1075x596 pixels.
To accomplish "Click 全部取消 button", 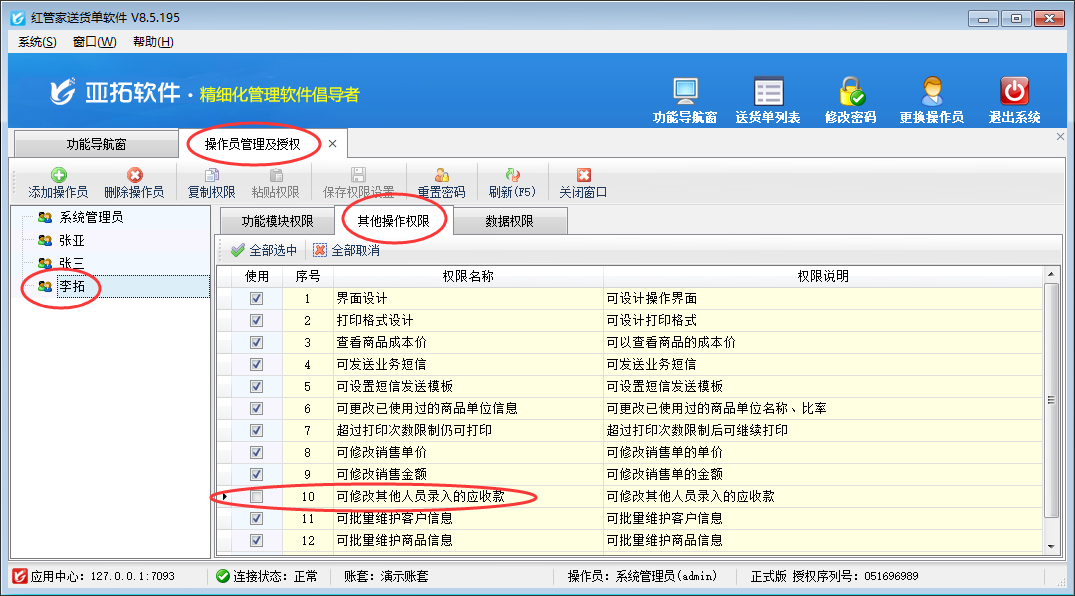I will coord(346,250).
